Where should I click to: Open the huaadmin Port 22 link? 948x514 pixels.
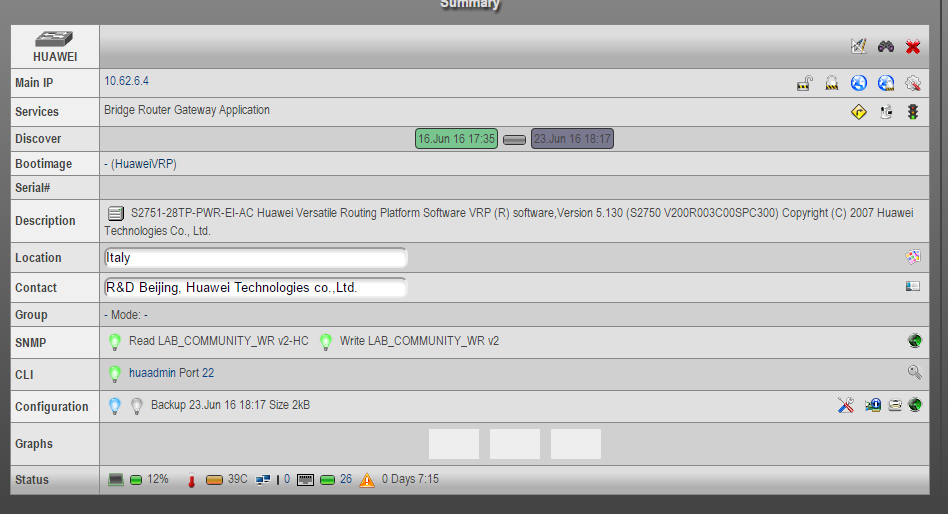(171, 373)
